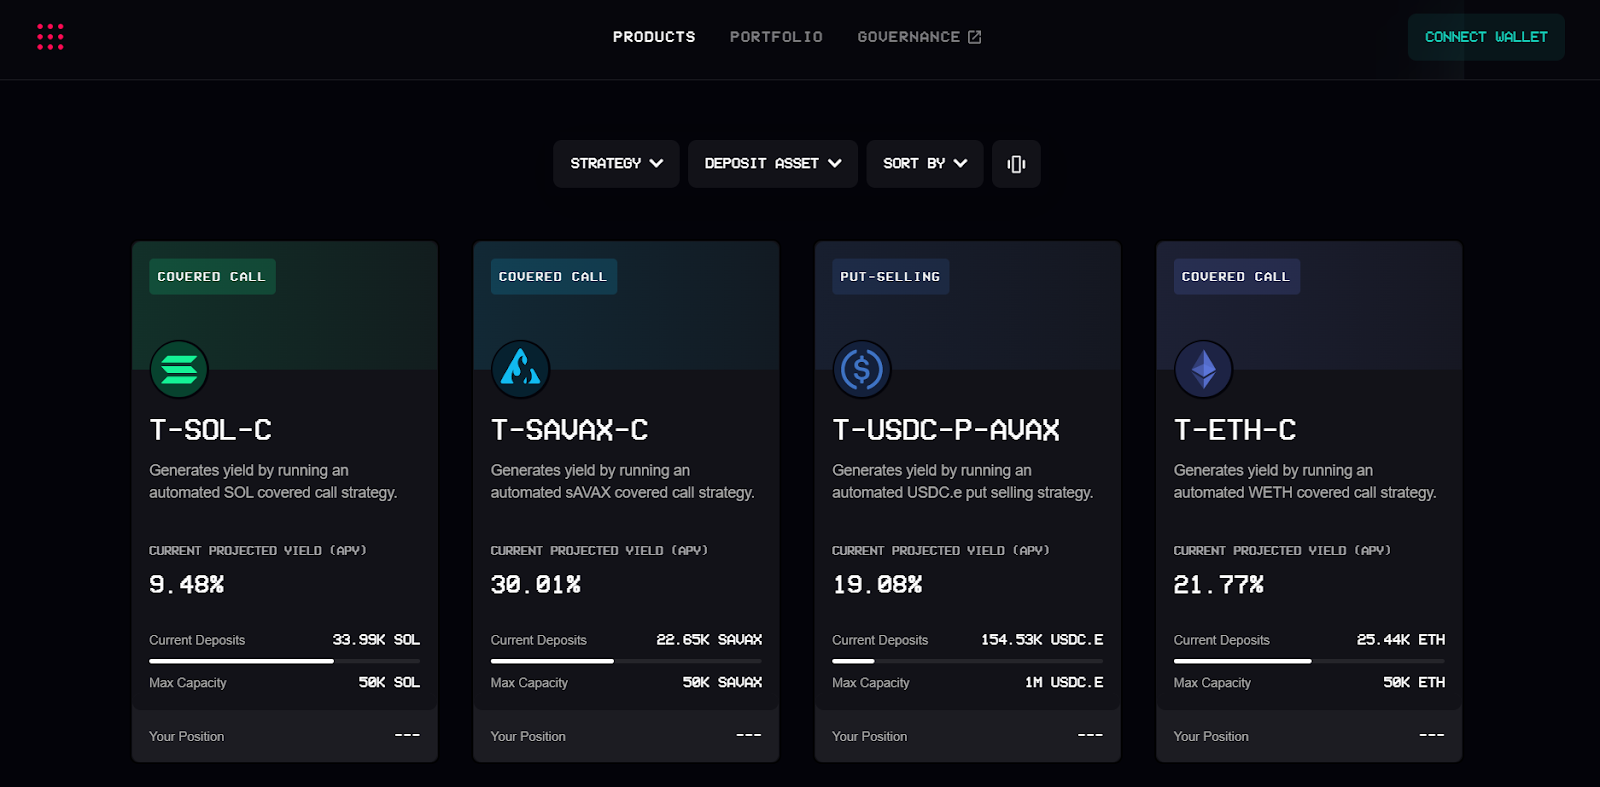Viewport: 1600px width, 787px height.
Task: Click the Put-Selling strategy tag
Action: pos(890,277)
